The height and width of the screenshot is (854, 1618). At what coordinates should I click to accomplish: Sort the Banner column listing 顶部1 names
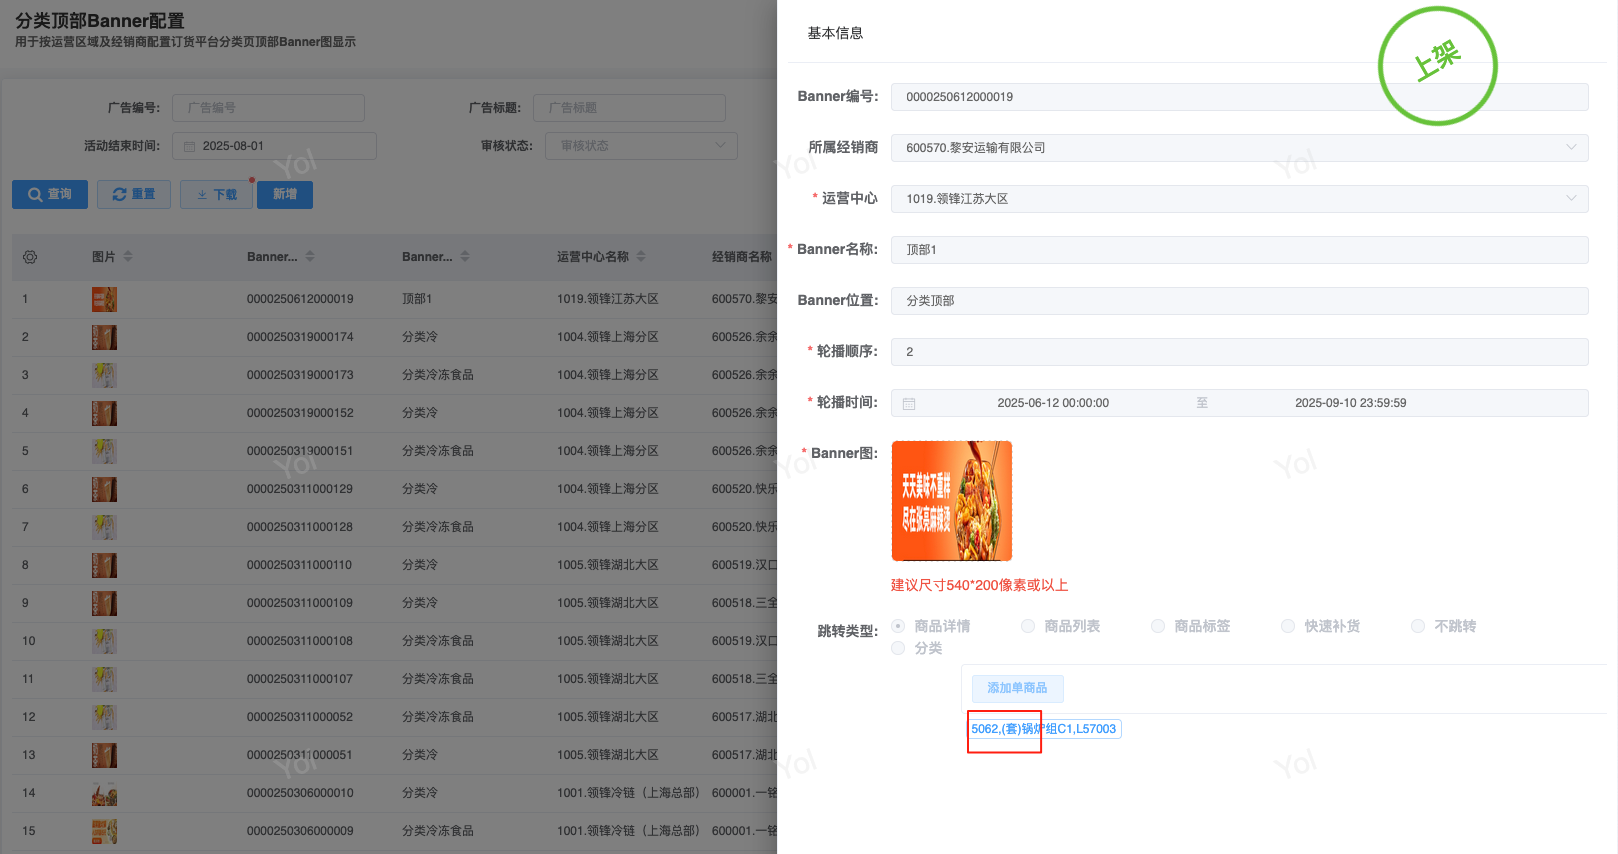coord(465,257)
